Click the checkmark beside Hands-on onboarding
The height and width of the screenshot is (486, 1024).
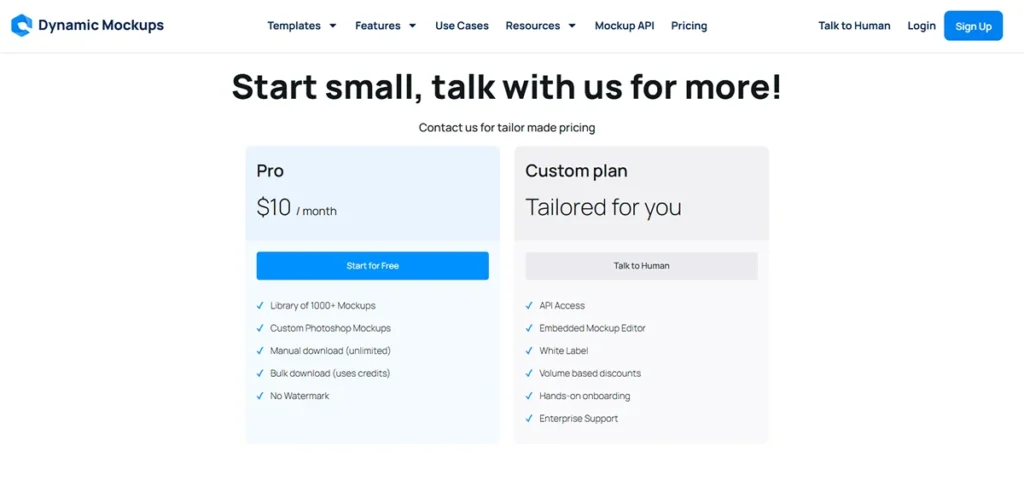tap(529, 396)
